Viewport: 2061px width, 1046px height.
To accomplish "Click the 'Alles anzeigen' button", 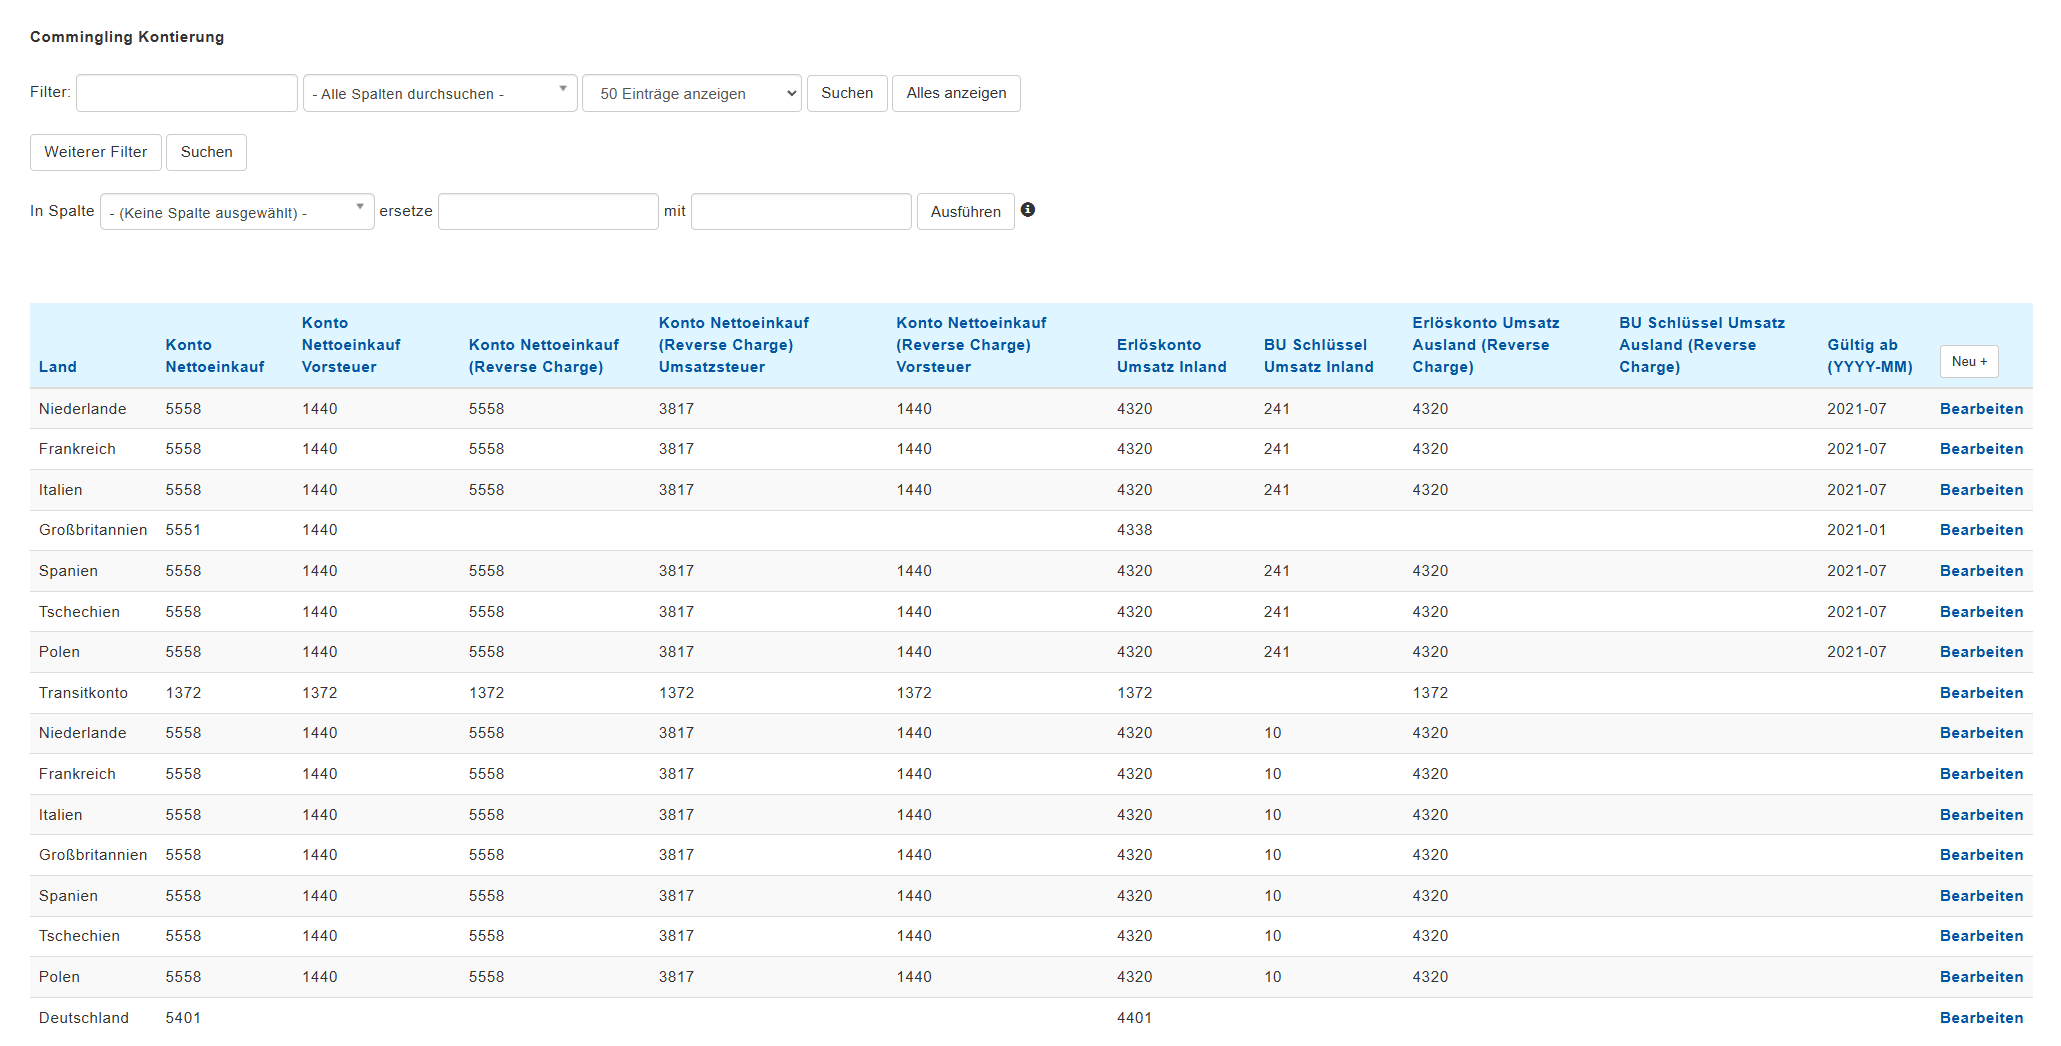I will 956,93.
